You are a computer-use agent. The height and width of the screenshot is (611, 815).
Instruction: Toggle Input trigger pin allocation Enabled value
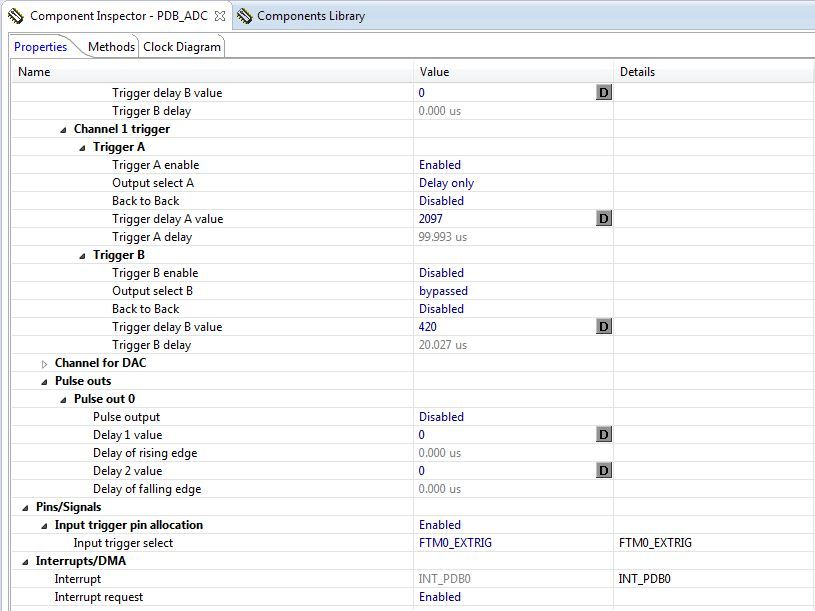pyautogui.click(x=440, y=525)
